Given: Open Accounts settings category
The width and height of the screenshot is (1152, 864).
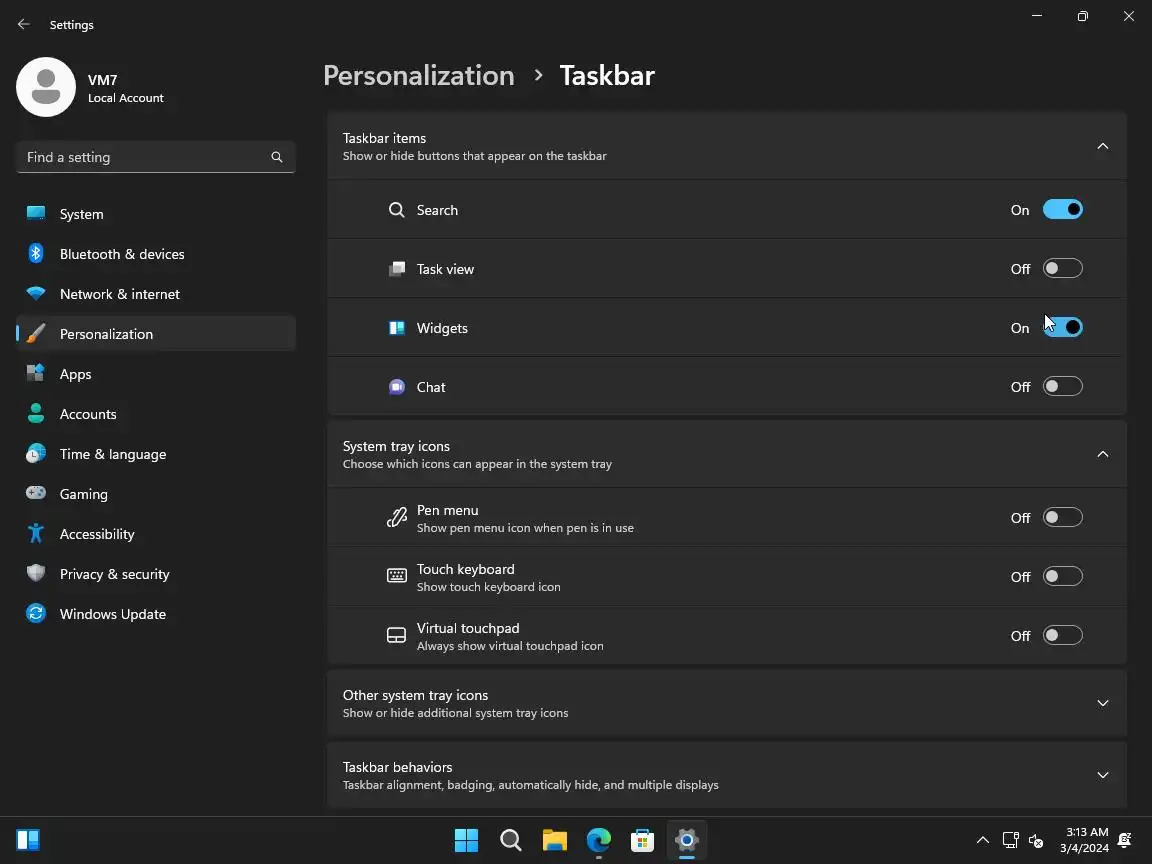Looking at the screenshot, I should point(156,414).
